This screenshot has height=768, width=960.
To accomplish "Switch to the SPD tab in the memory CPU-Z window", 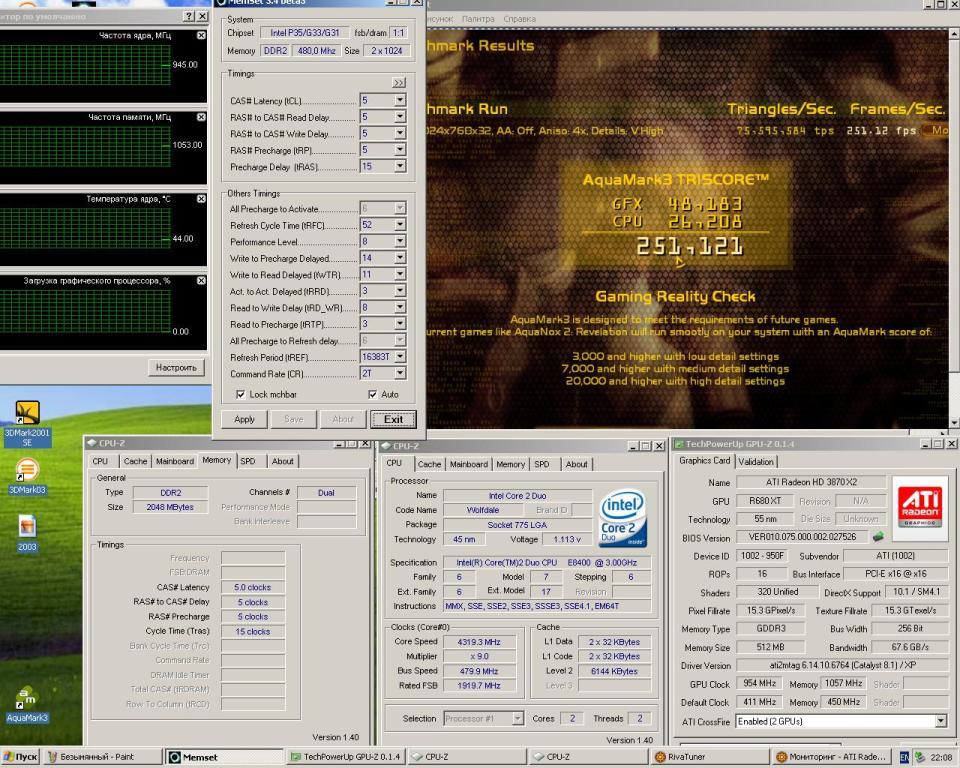I will [x=248, y=461].
